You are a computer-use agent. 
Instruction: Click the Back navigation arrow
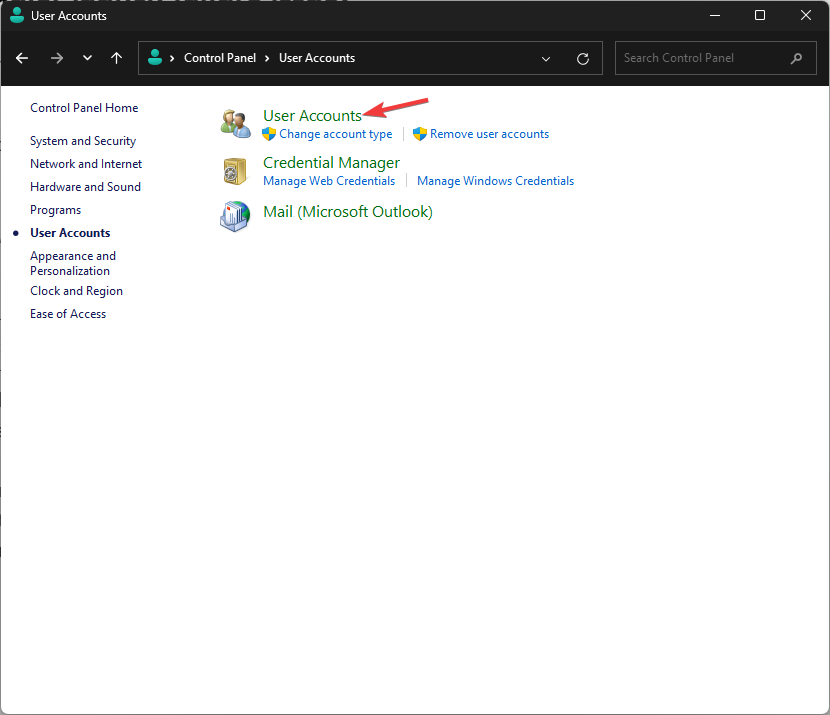pos(22,58)
